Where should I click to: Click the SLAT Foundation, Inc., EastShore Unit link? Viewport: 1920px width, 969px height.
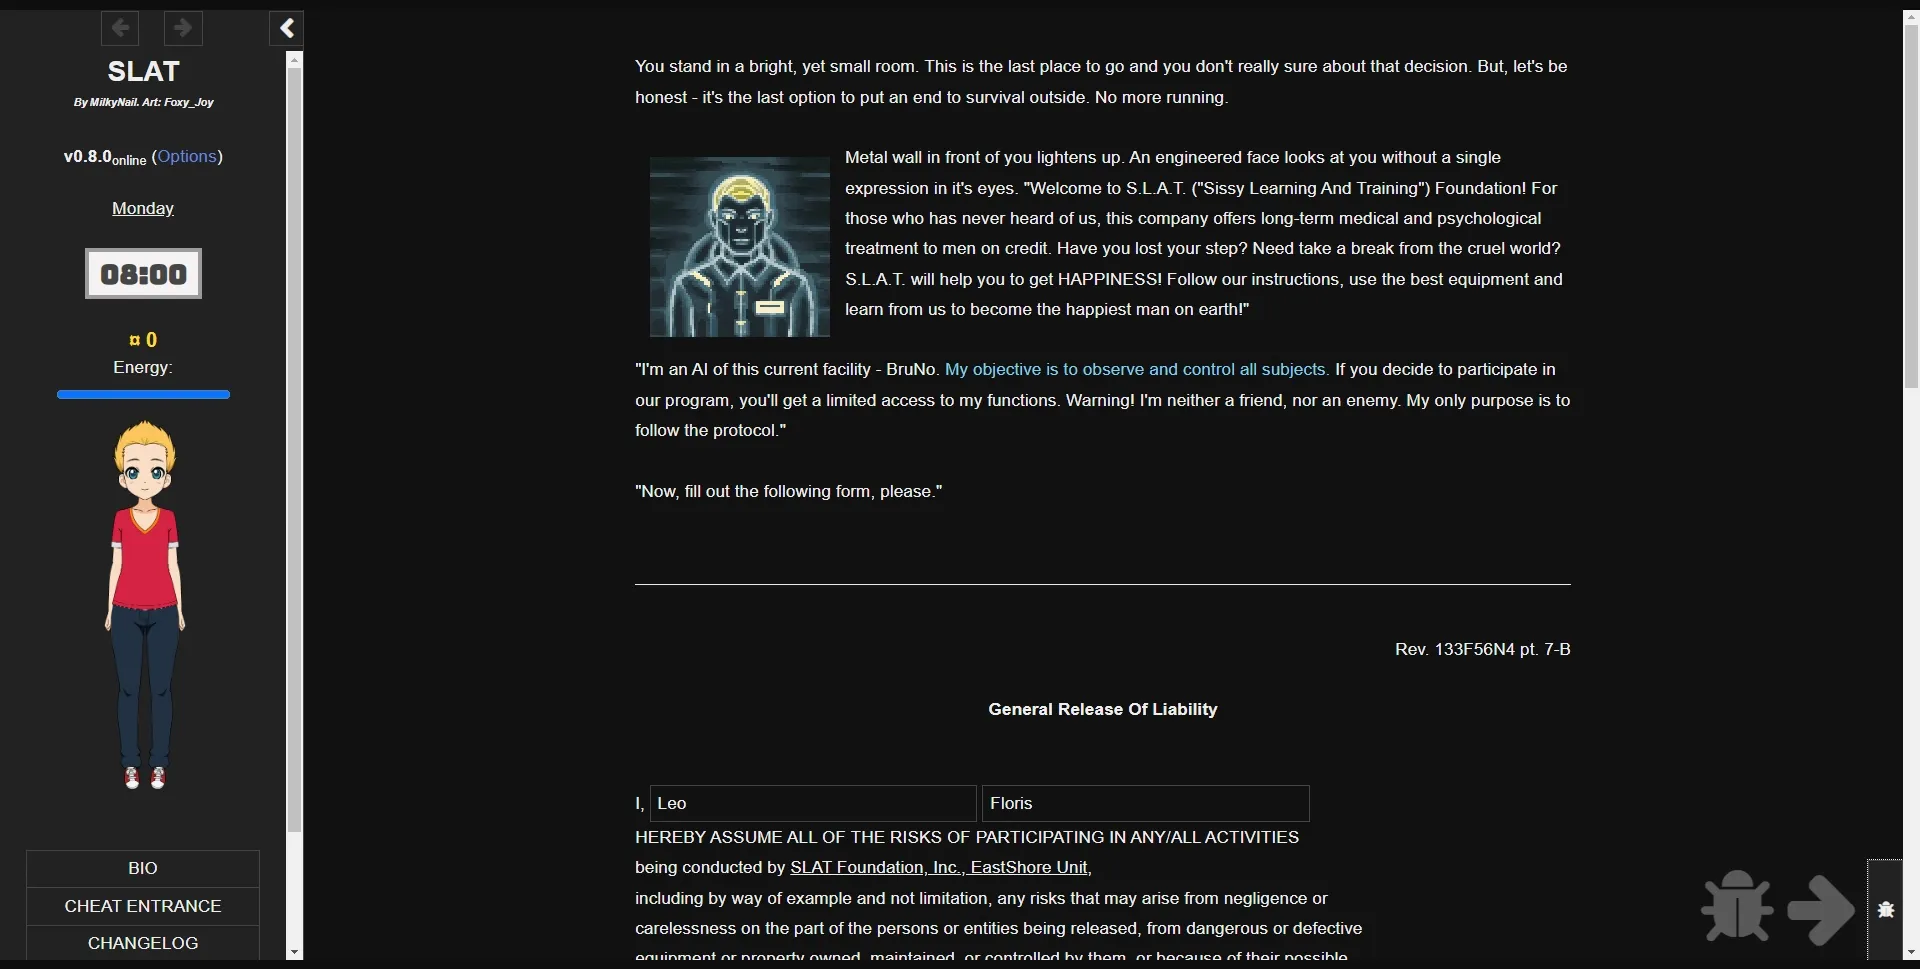tap(939, 867)
